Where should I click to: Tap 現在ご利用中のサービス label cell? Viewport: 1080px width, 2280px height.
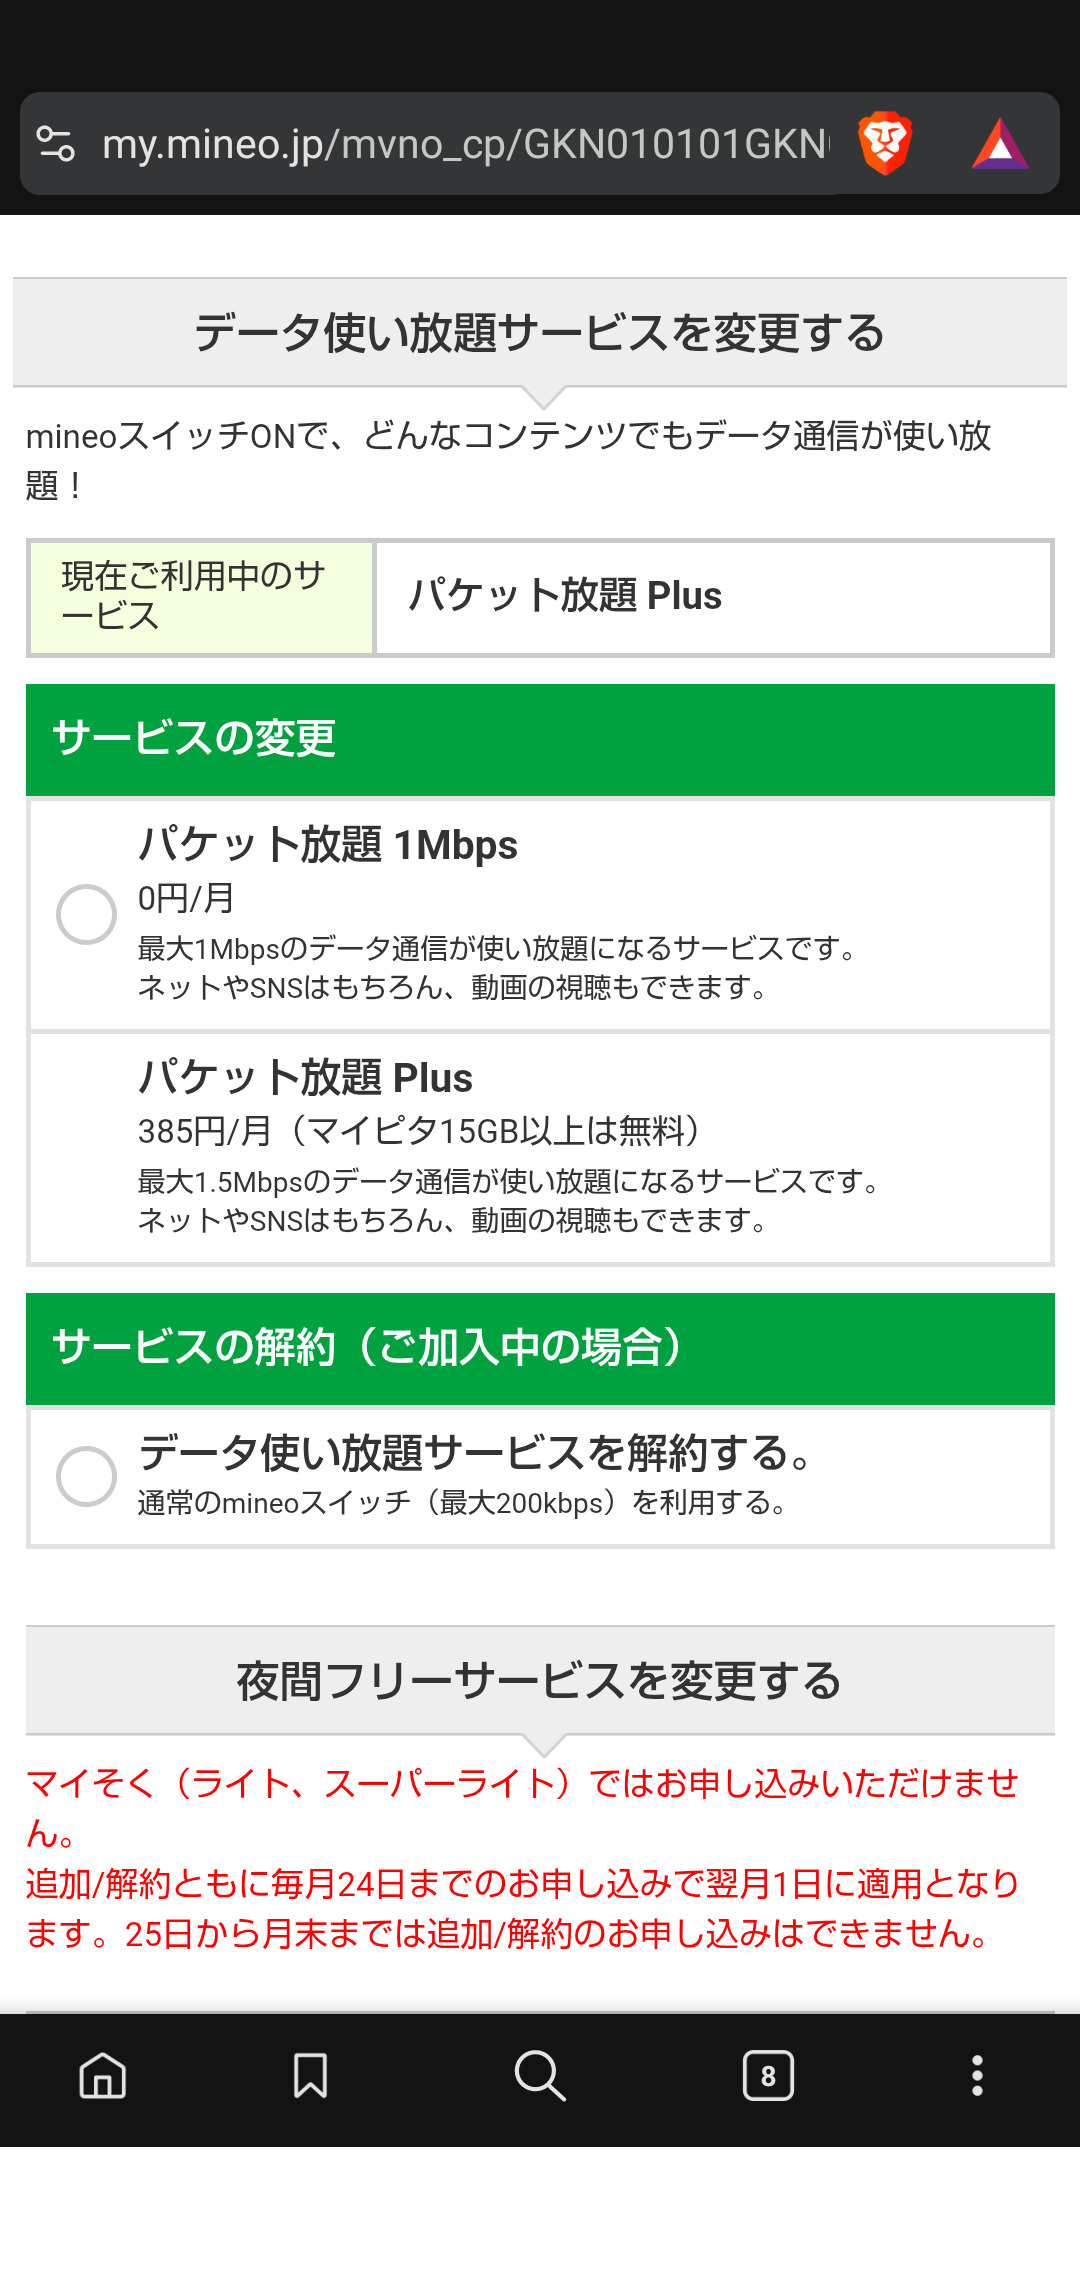tap(201, 597)
